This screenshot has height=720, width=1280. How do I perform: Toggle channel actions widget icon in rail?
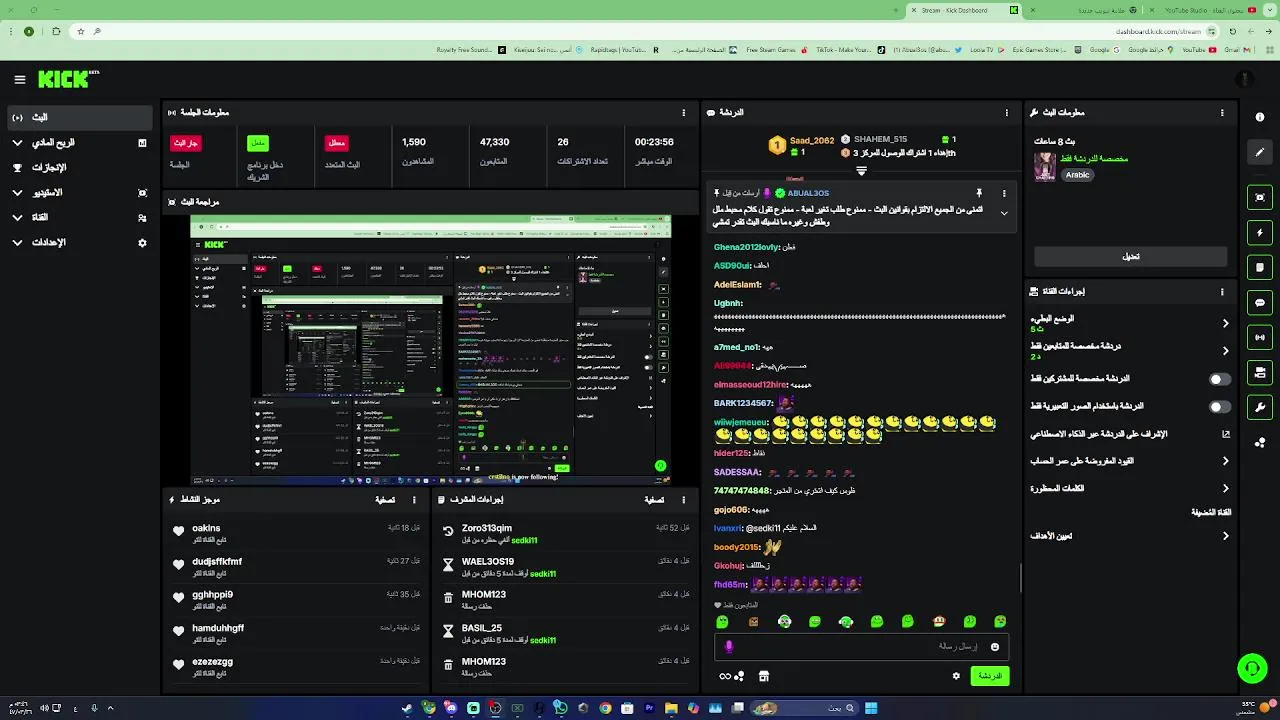coord(1260,373)
